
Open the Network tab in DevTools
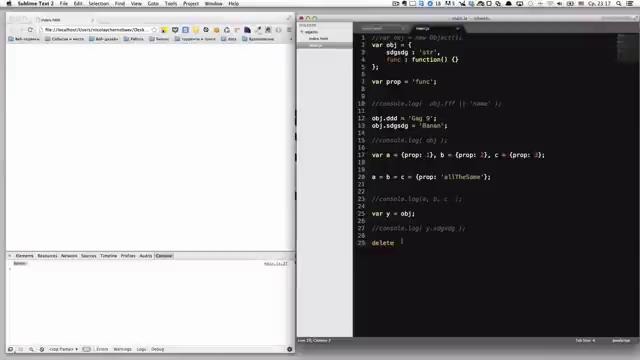(69, 256)
